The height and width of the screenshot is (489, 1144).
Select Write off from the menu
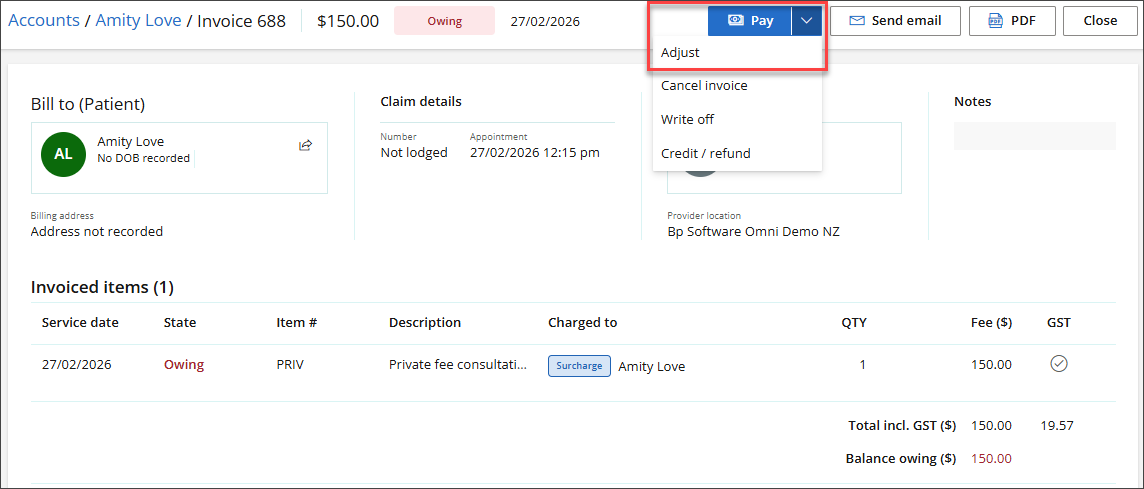[x=687, y=120]
